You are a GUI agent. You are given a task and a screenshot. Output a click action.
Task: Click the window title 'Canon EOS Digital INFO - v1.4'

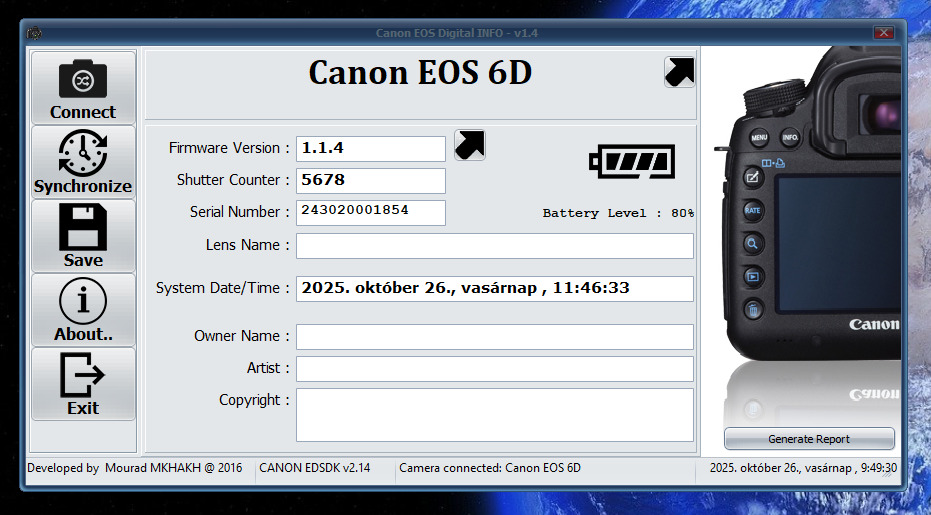tap(457, 33)
